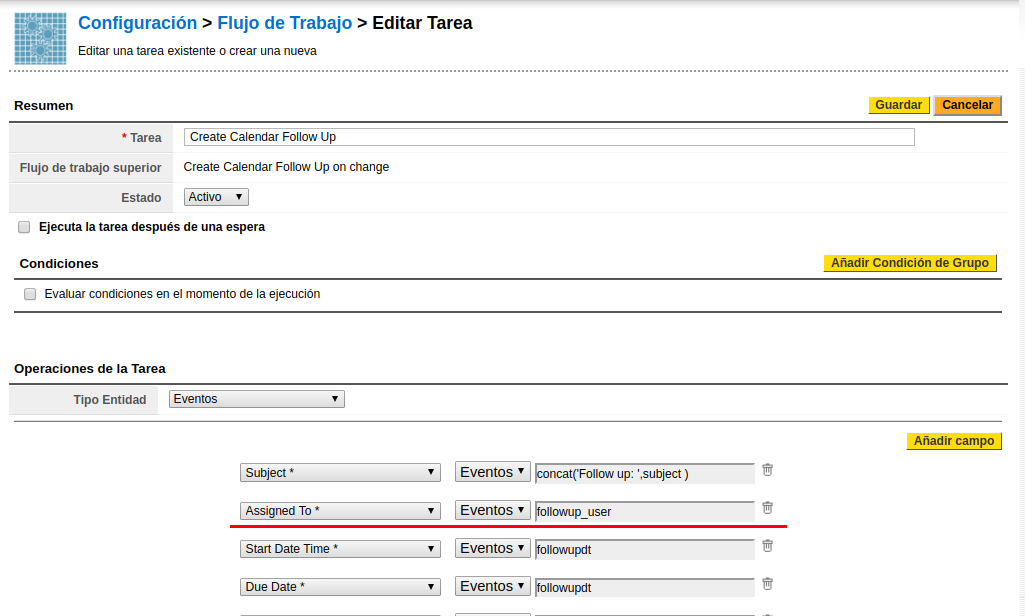Click the Tarea name input field
The image size is (1025, 616).
(x=549, y=137)
